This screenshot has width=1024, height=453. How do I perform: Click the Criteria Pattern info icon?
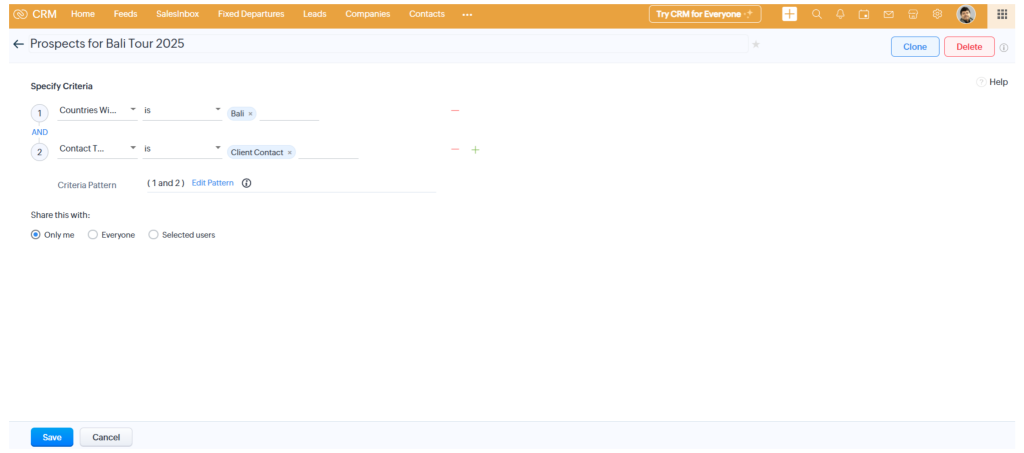pyautogui.click(x=246, y=183)
